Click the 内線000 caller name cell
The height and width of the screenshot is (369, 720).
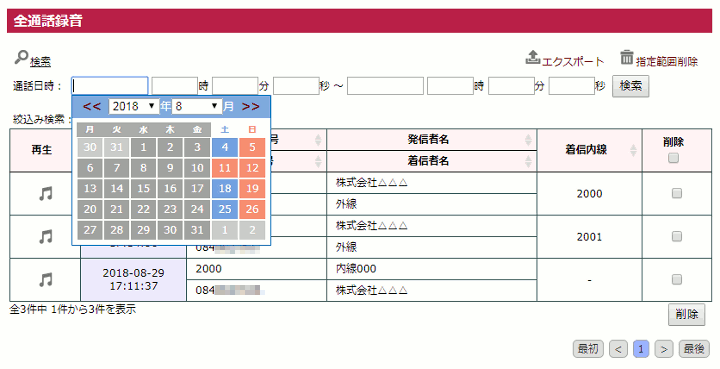[x=432, y=269]
